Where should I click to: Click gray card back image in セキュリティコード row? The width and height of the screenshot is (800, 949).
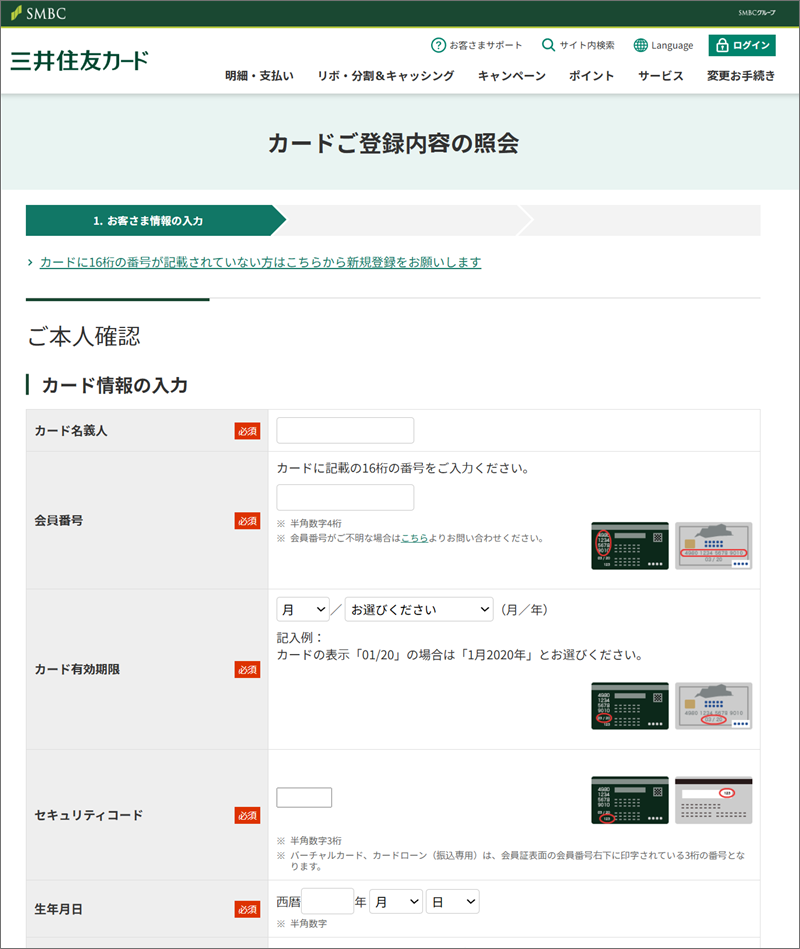[713, 800]
